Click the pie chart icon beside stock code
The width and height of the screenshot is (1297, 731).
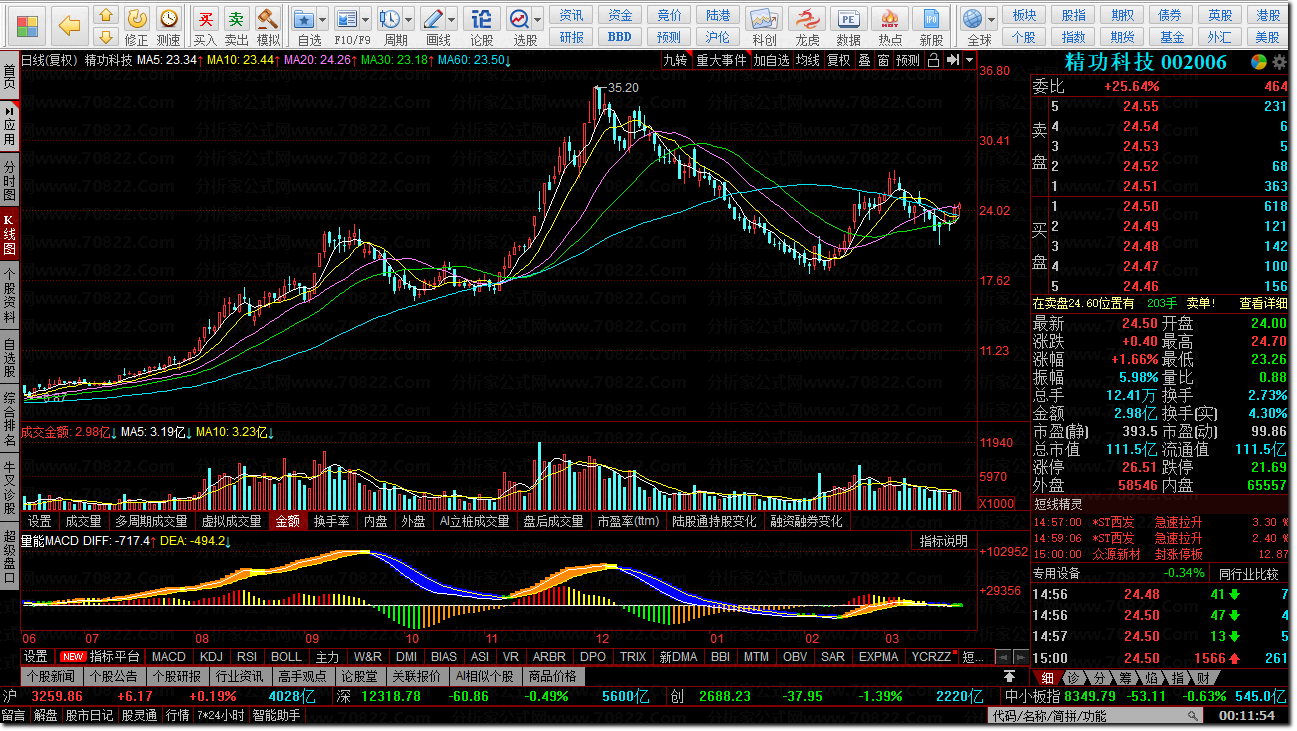(x=1259, y=62)
